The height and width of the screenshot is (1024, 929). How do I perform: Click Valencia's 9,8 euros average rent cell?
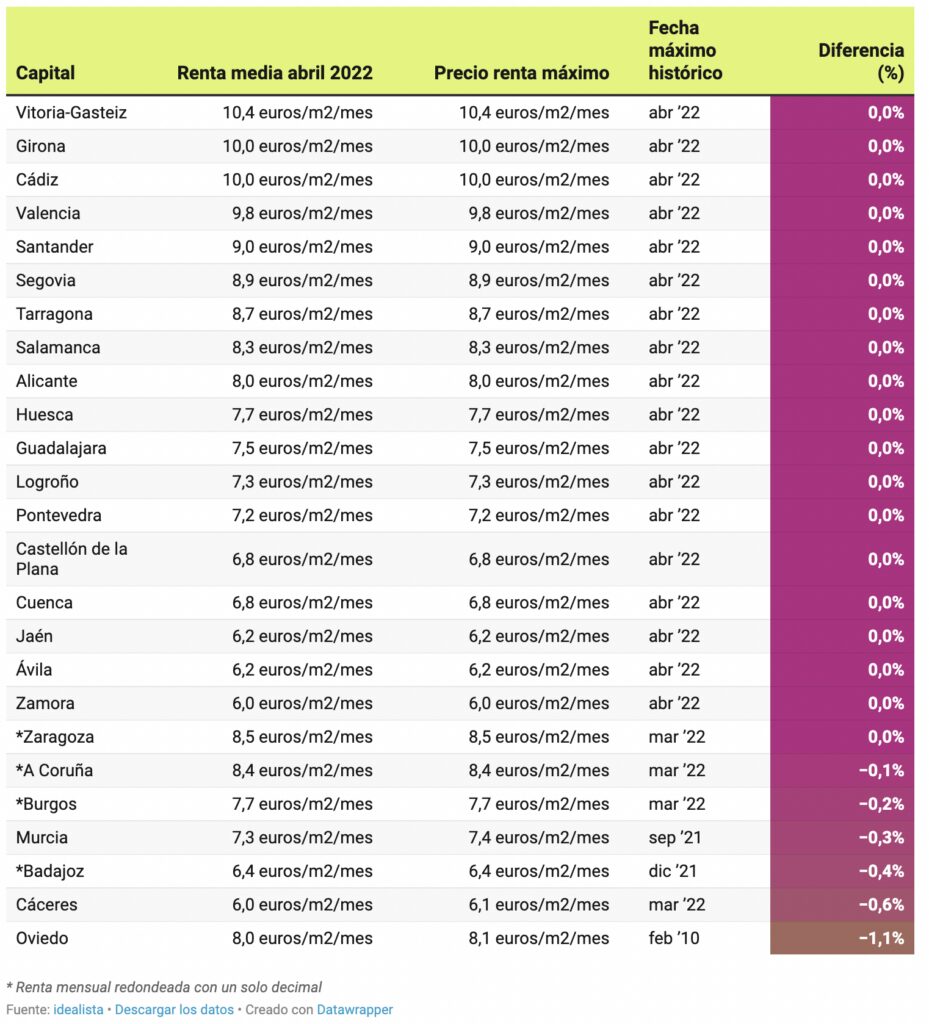click(x=302, y=213)
